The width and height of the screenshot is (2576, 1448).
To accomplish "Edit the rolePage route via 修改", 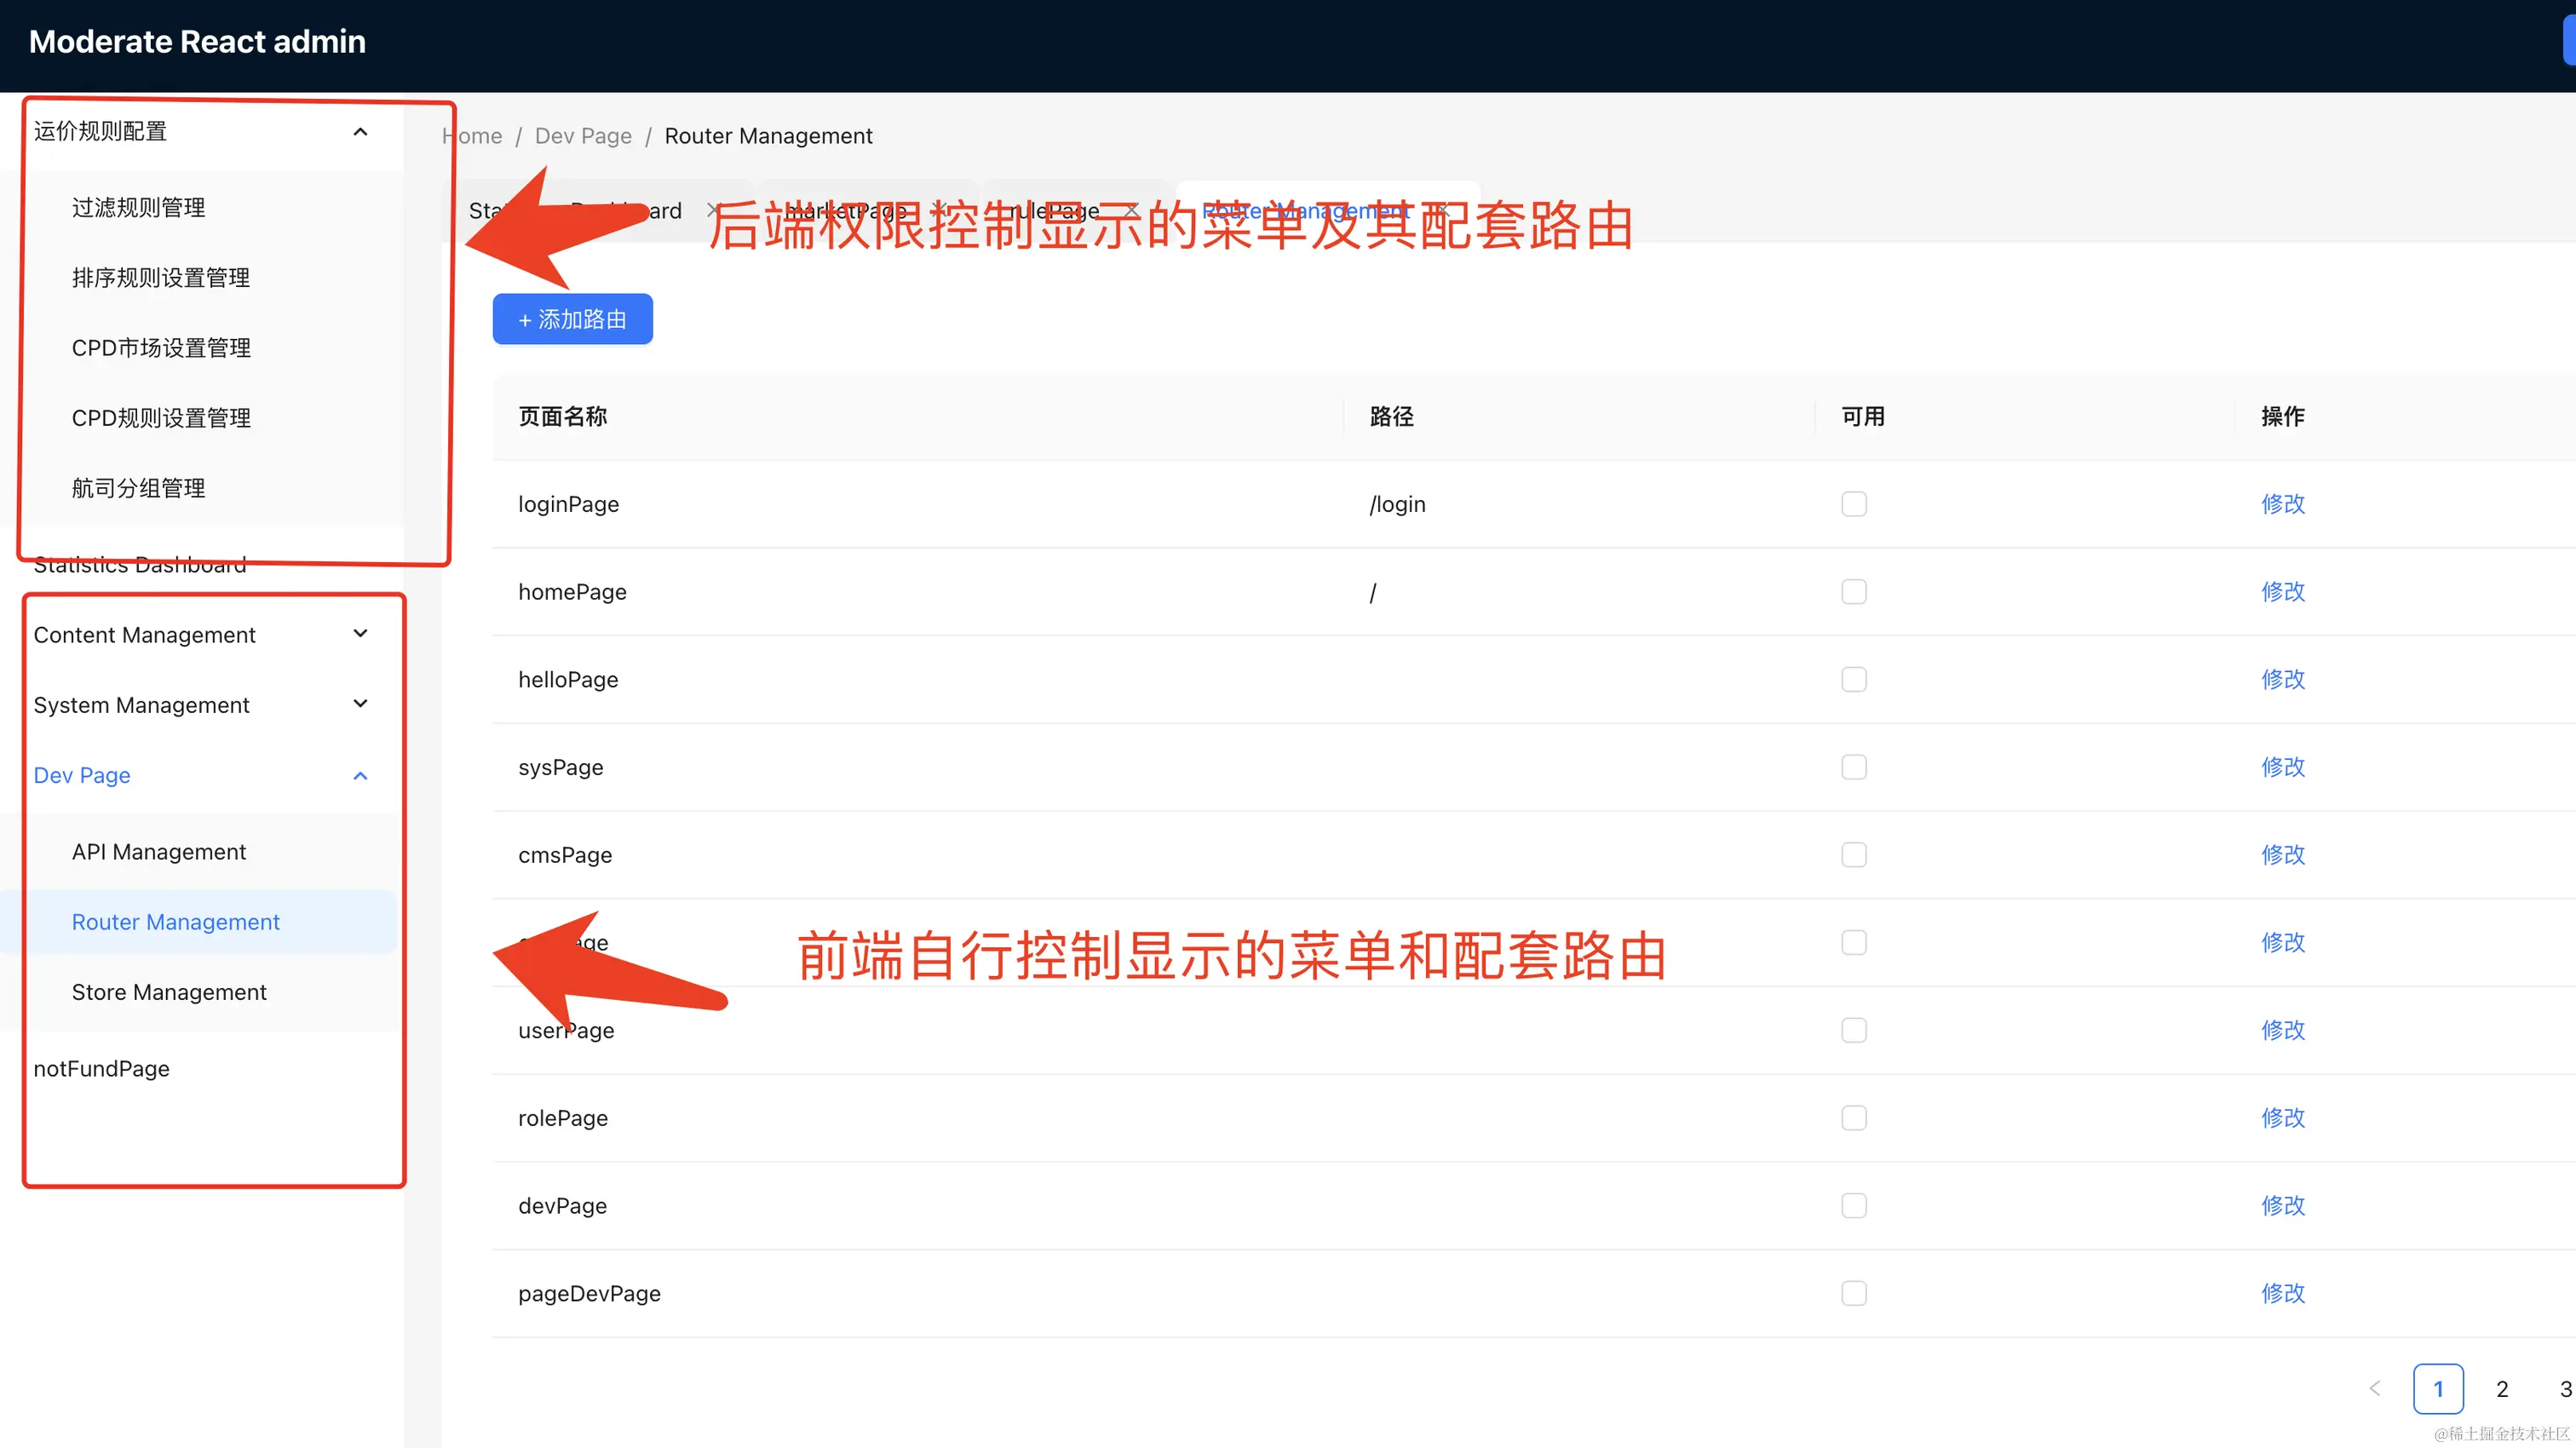I will [2282, 1117].
